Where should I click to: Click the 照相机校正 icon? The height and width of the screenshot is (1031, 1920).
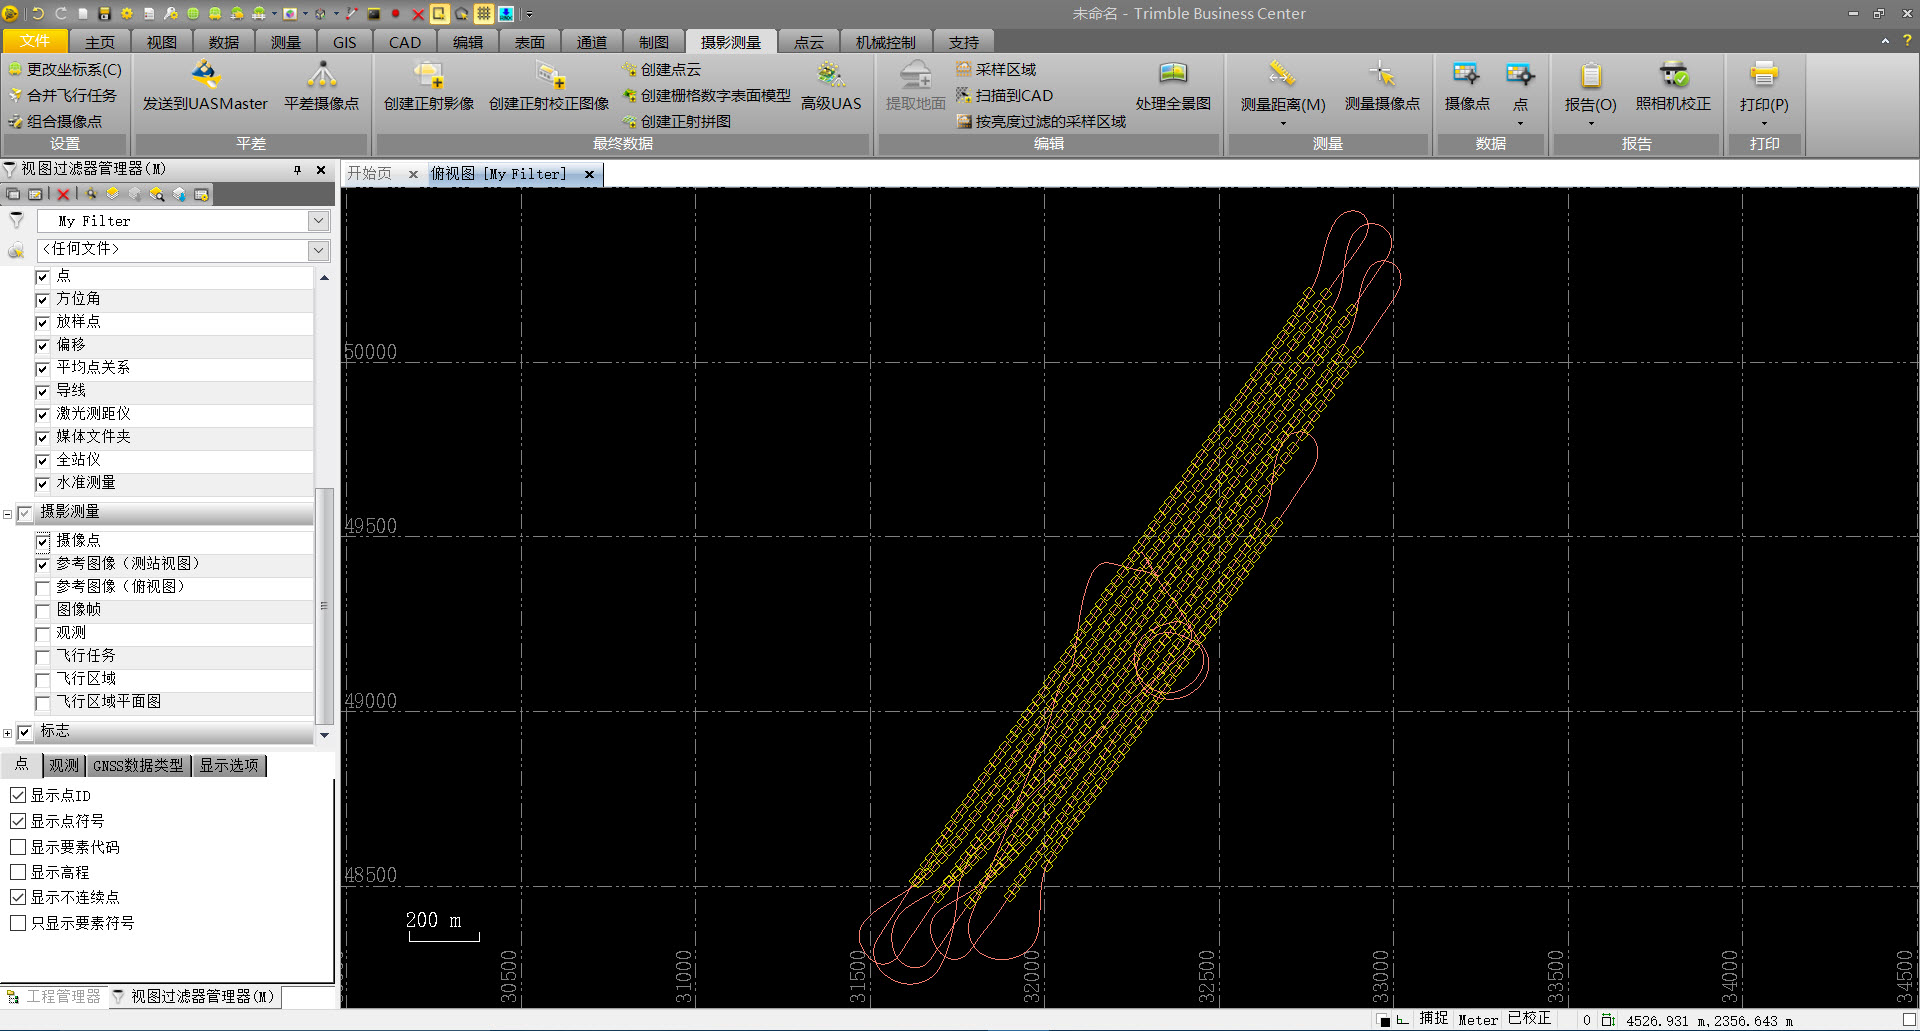pyautogui.click(x=1673, y=75)
